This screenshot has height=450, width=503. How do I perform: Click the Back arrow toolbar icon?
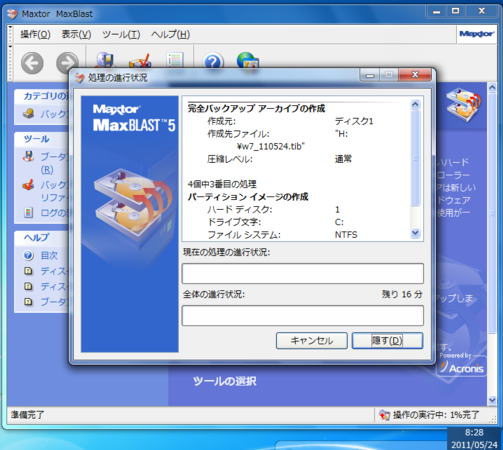coord(32,63)
